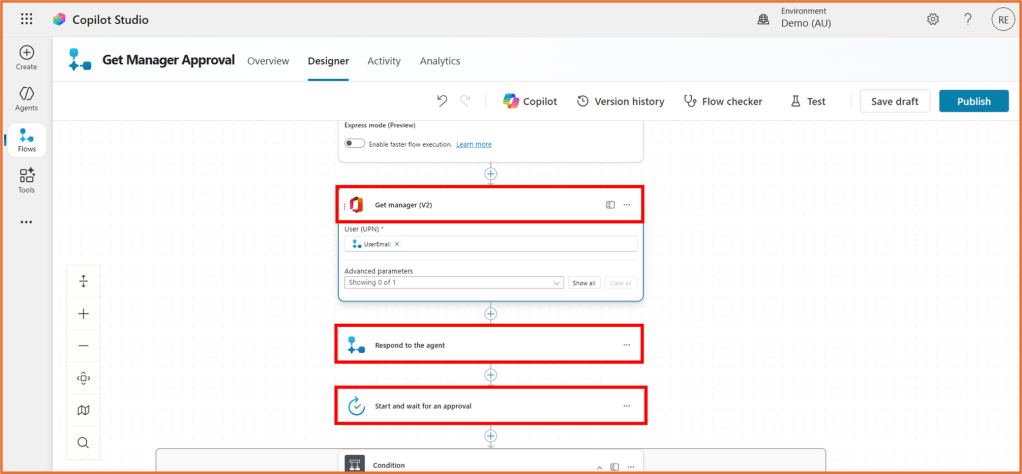Insert step below Get manager (V2)
The height and width of the screenshot is (474, 1022).
(x=491, y=314)
